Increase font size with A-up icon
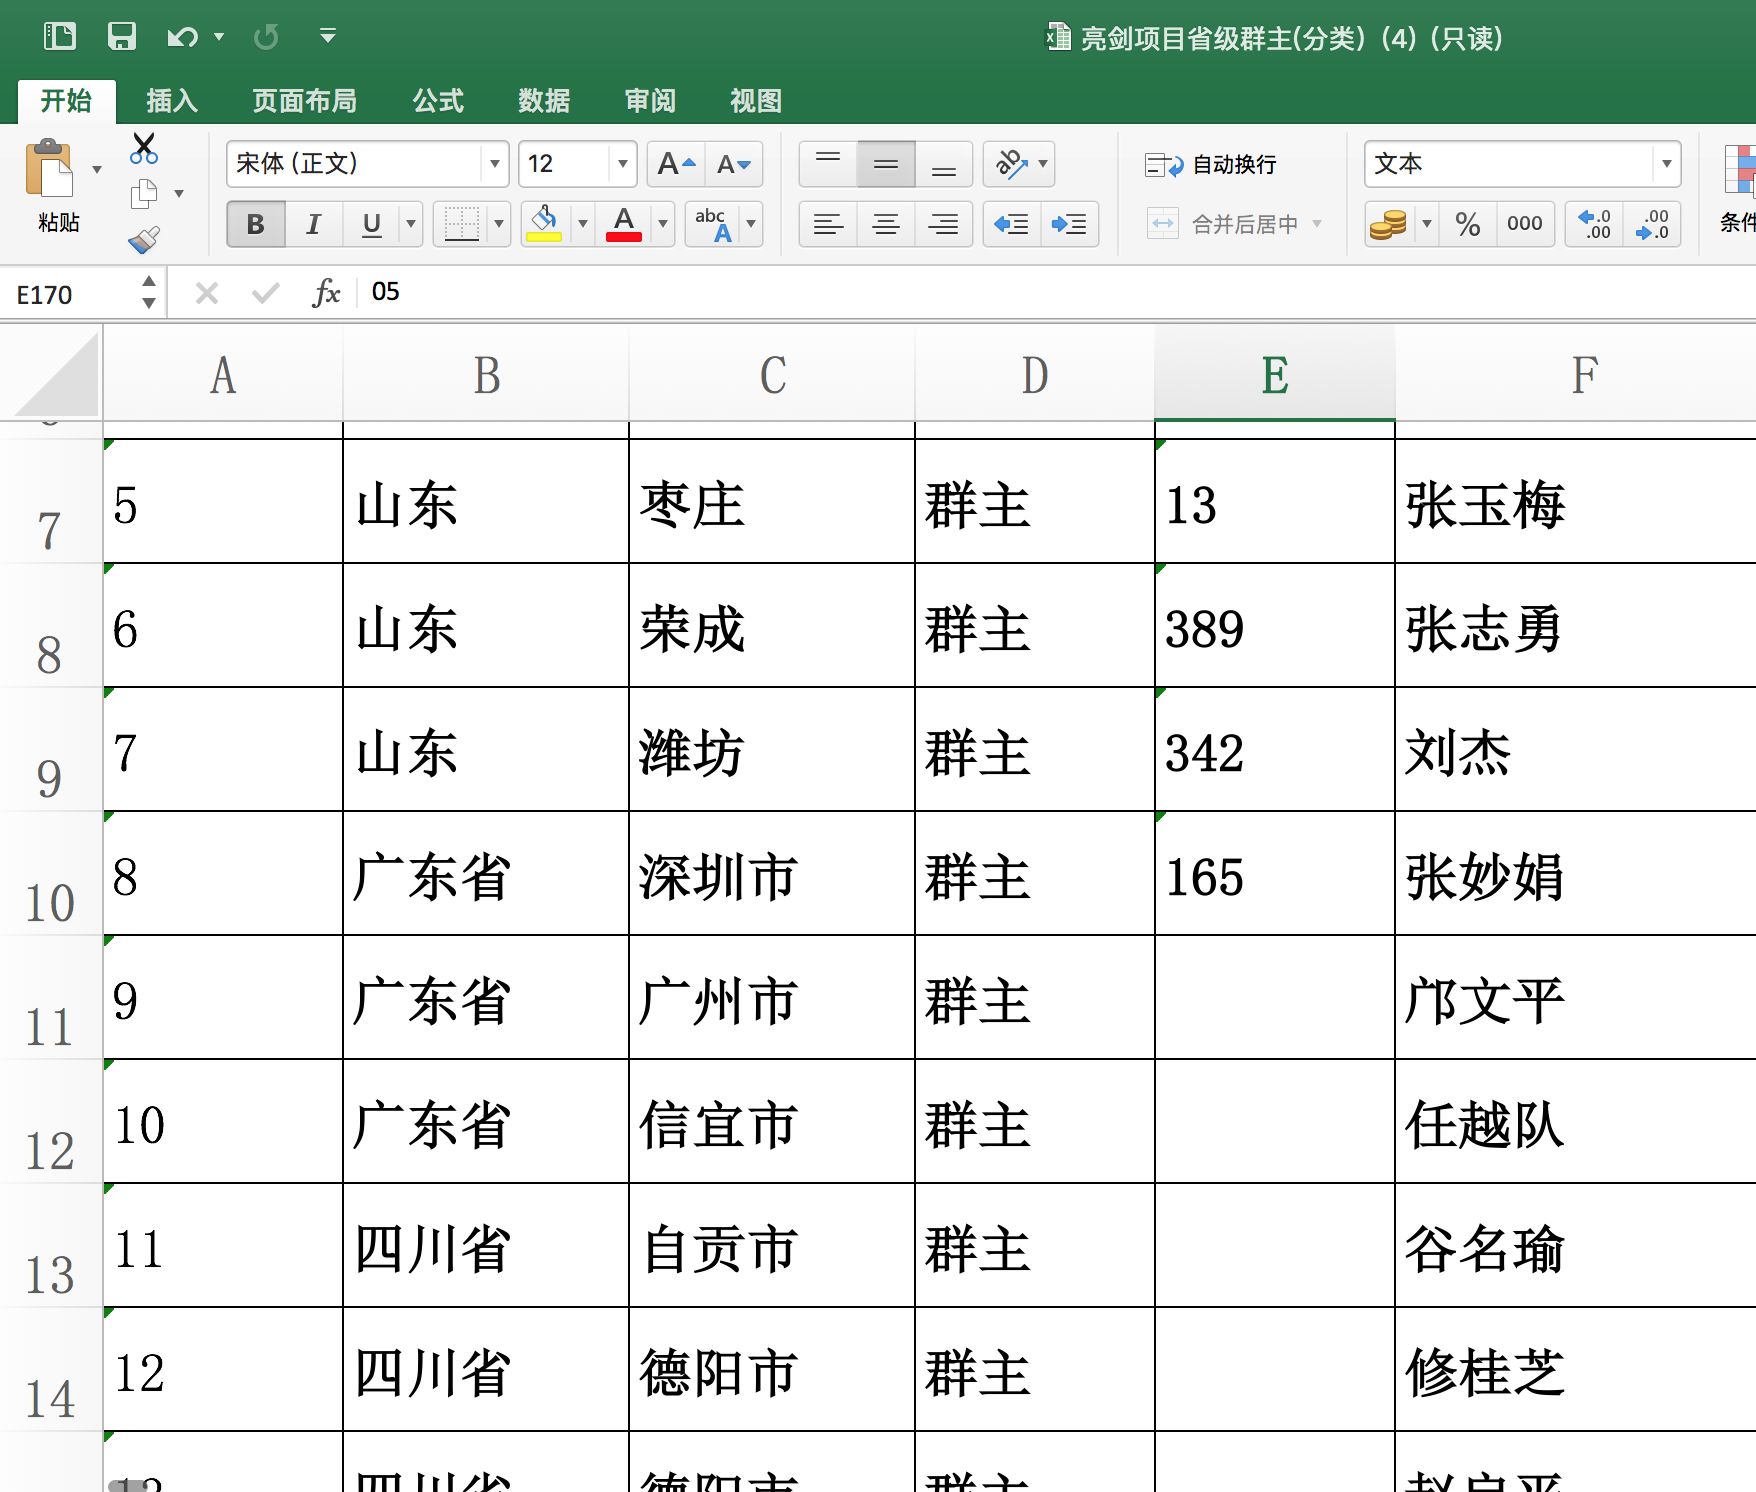Viewport: 1756px width, 1492px height. point(676,164)
